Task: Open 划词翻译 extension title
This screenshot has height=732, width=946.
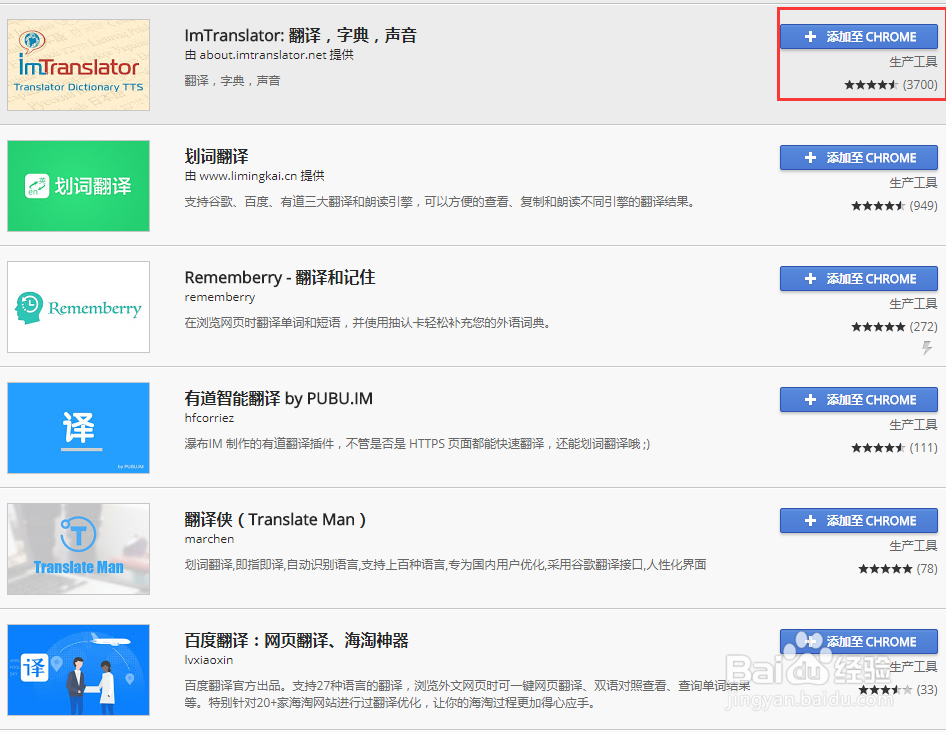Action: [x=217, y=156]
